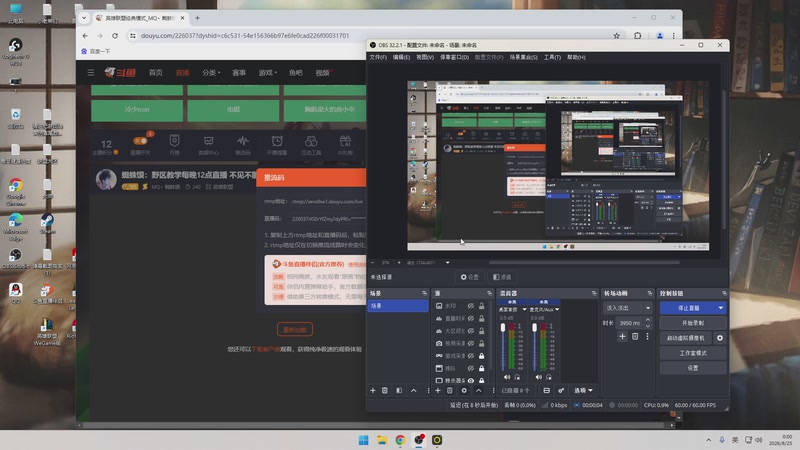This screenshot has width=800, height=450.
Task: Unlock the 排队 source with its lock icon
Action: coord(481,368)
